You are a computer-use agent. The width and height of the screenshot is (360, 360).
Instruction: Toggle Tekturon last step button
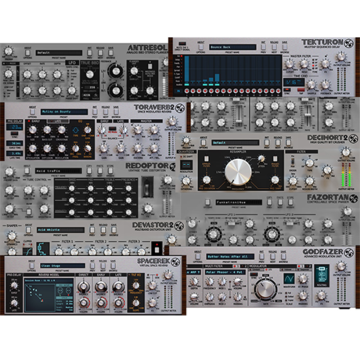pyautogui.click(x=278, y=91)
